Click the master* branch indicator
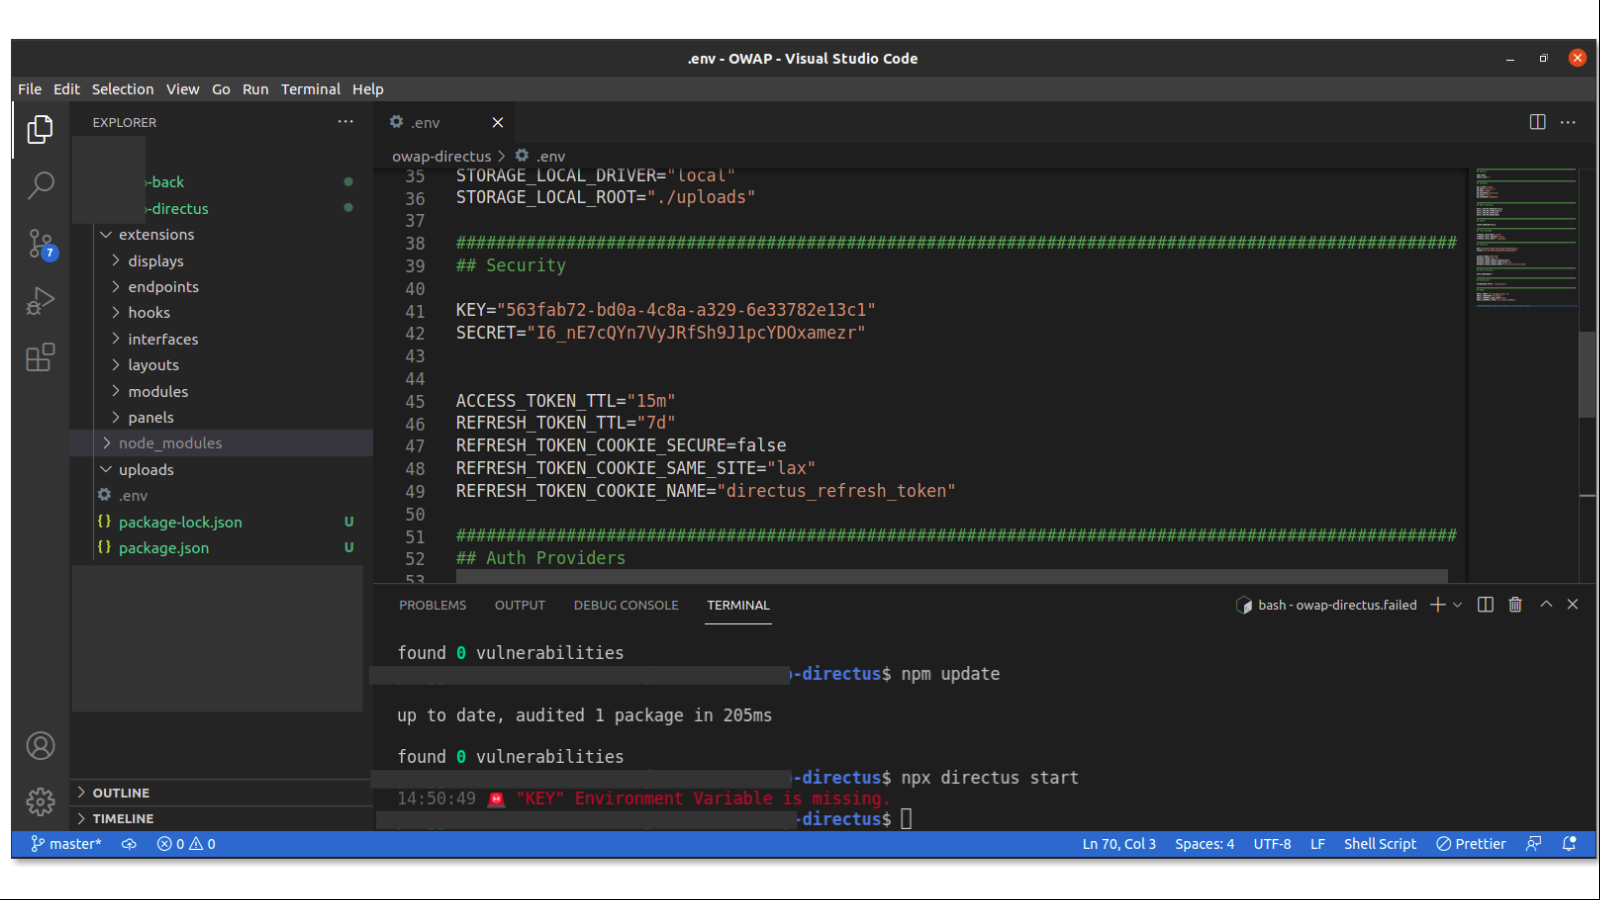 pyautogui.click(x=66, y=844)
